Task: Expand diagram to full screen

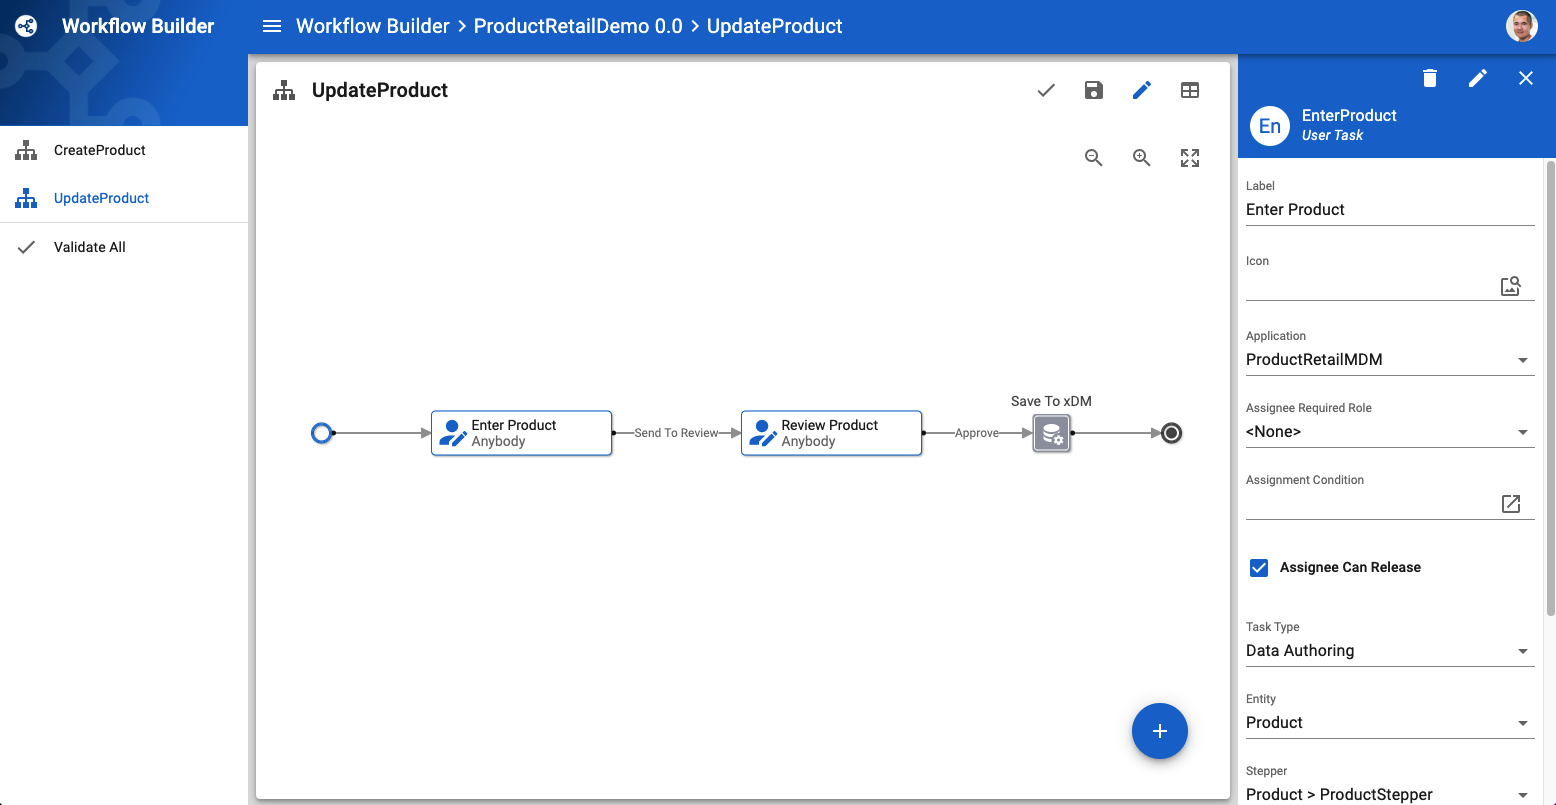Action: click(1189, 157)
